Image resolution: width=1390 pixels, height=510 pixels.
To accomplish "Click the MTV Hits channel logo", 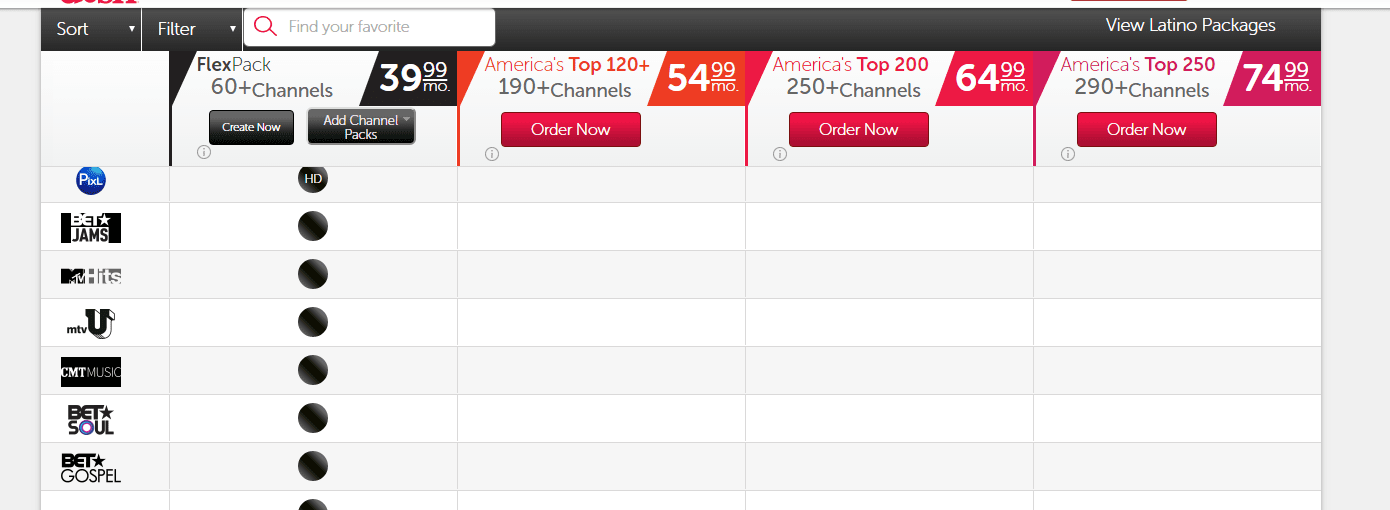I will pyautogui.click(x=91, y=276).
